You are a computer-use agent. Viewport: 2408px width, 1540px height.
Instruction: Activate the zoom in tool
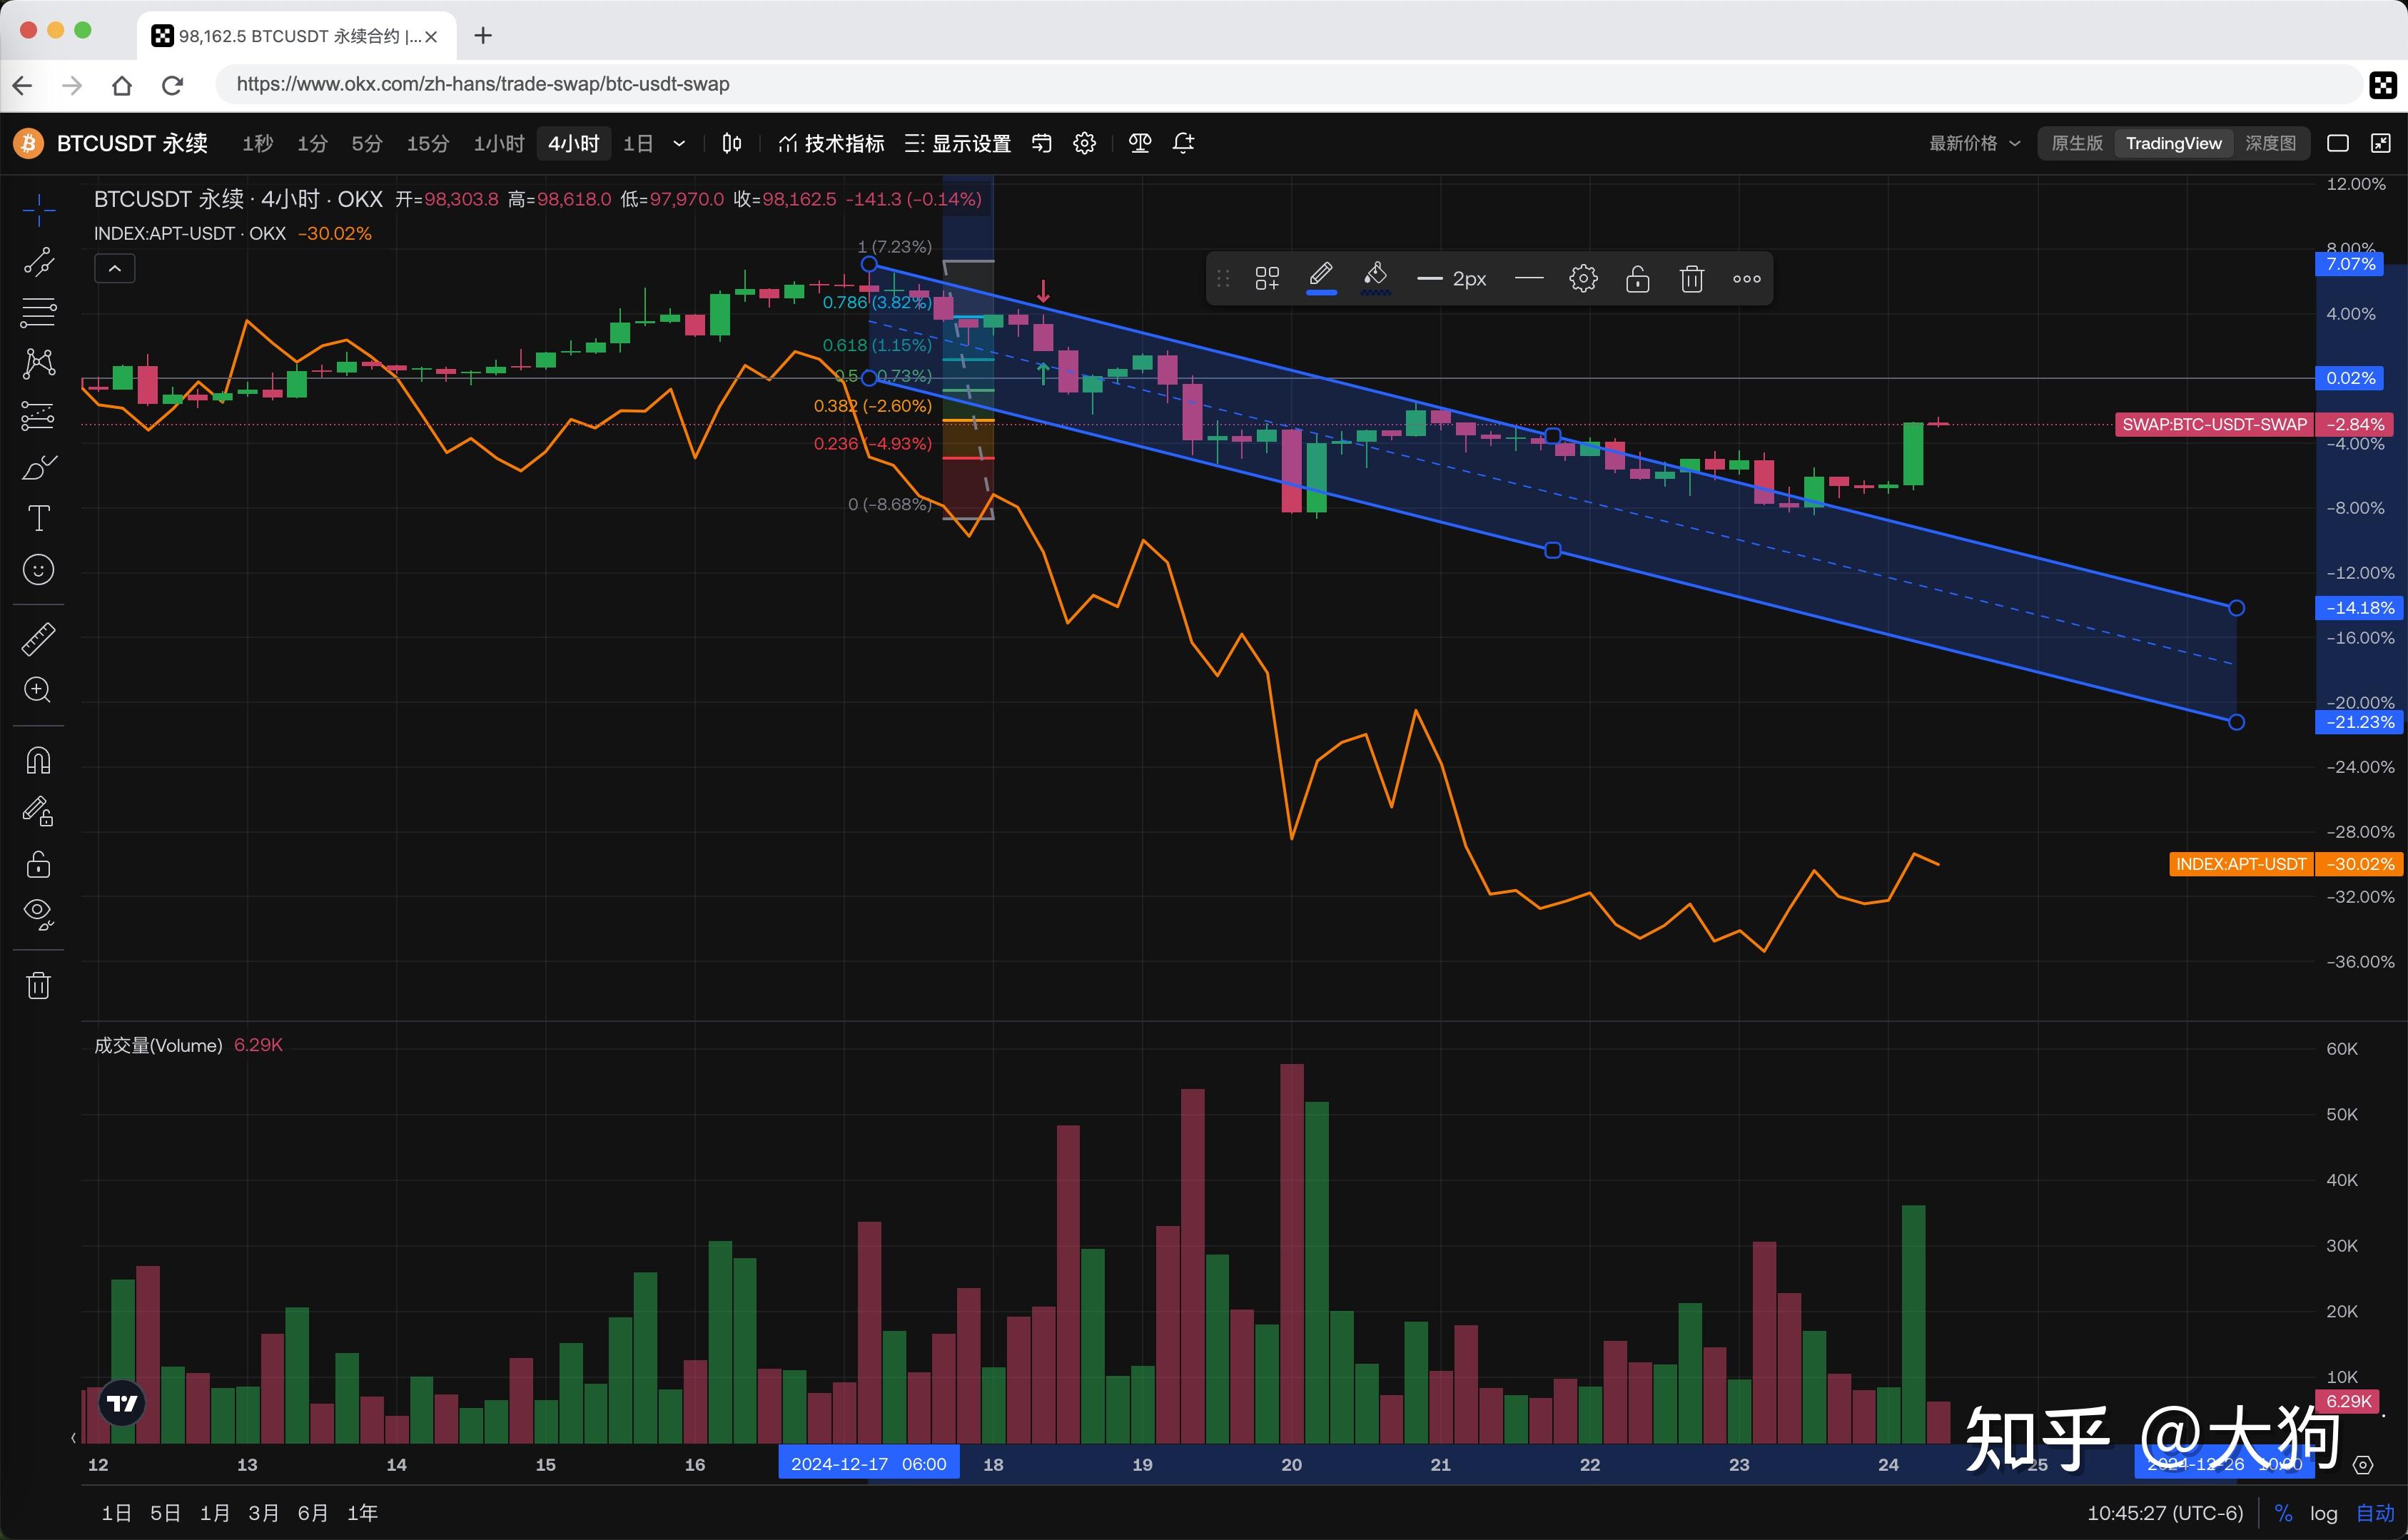pos(38,690)
